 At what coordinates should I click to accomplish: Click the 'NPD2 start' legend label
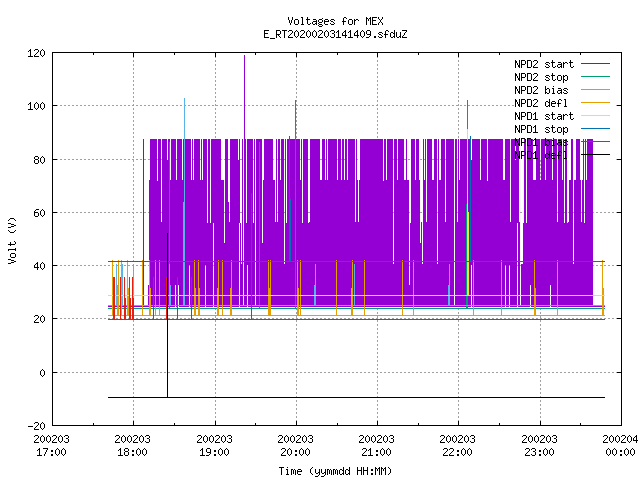click(x=544, y=64)
